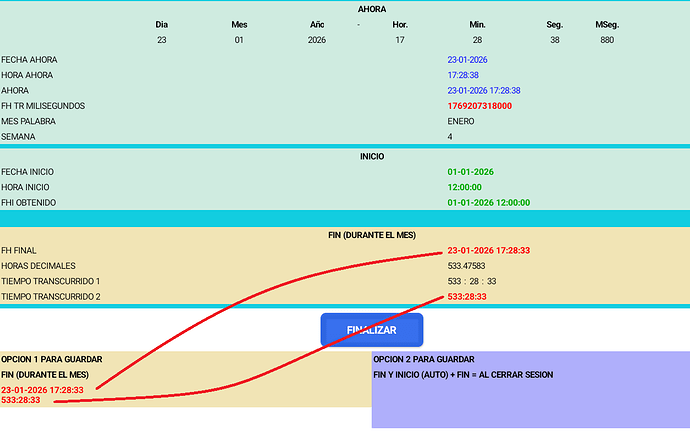Select the TIEMPO TRANSCURRIDO 2 value 533:28:33

pos(467,297)
